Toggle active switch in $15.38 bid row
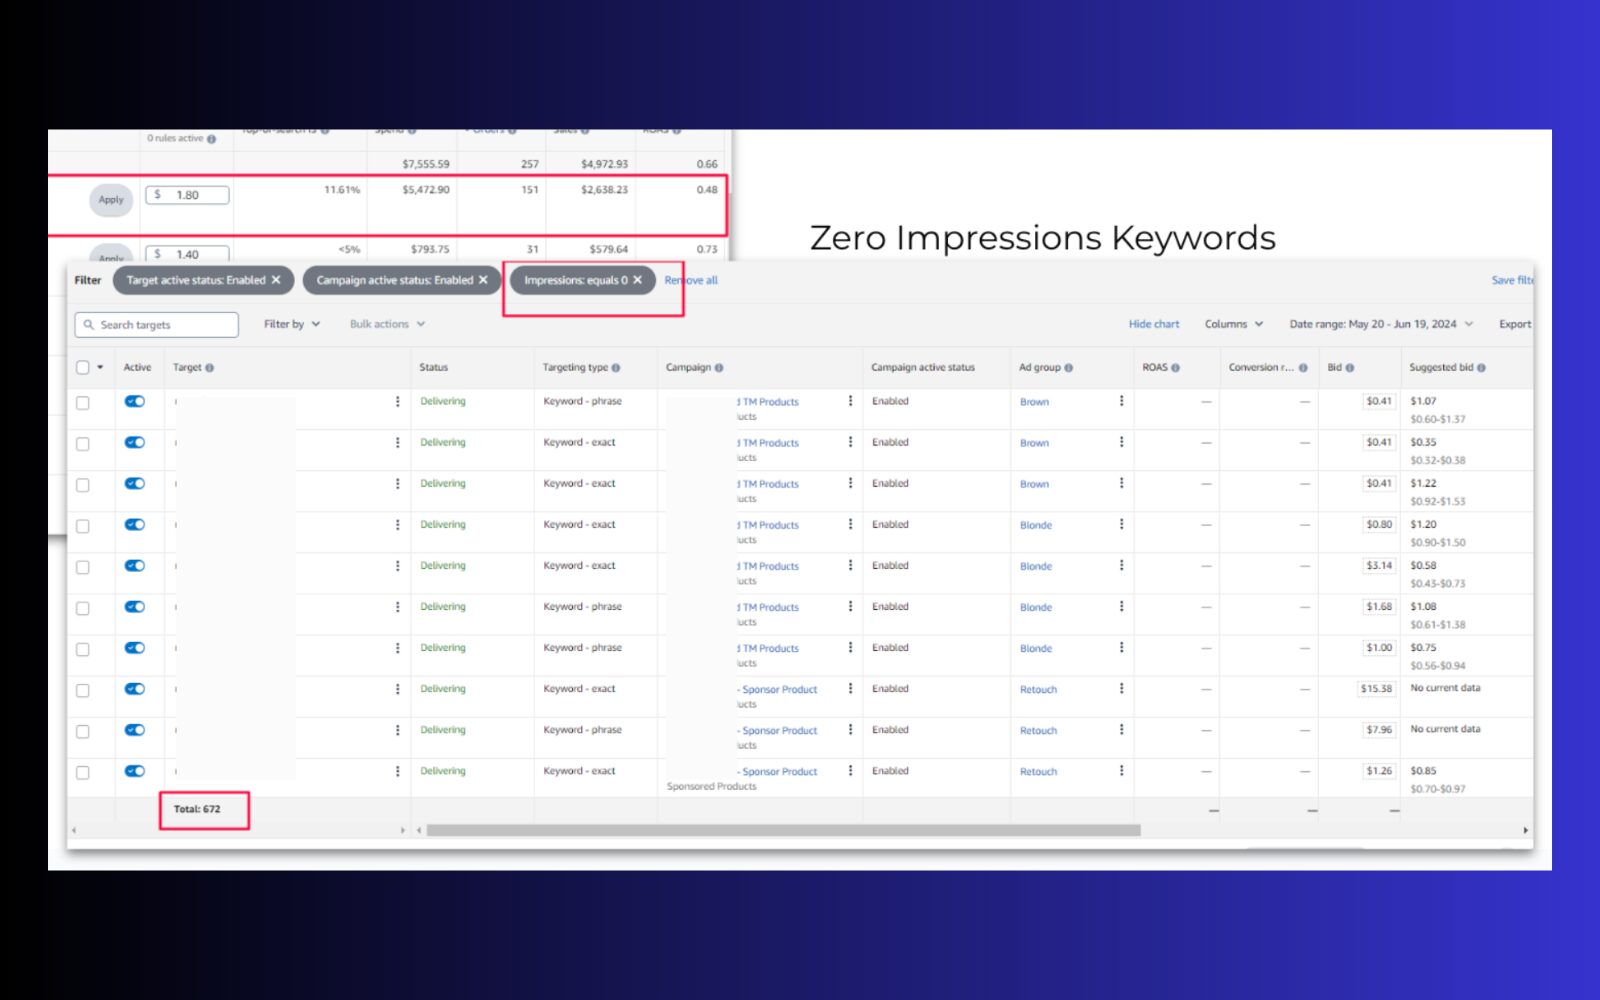The width and height of the screenshot is (1600, 1000). click(x=135, y=688)
